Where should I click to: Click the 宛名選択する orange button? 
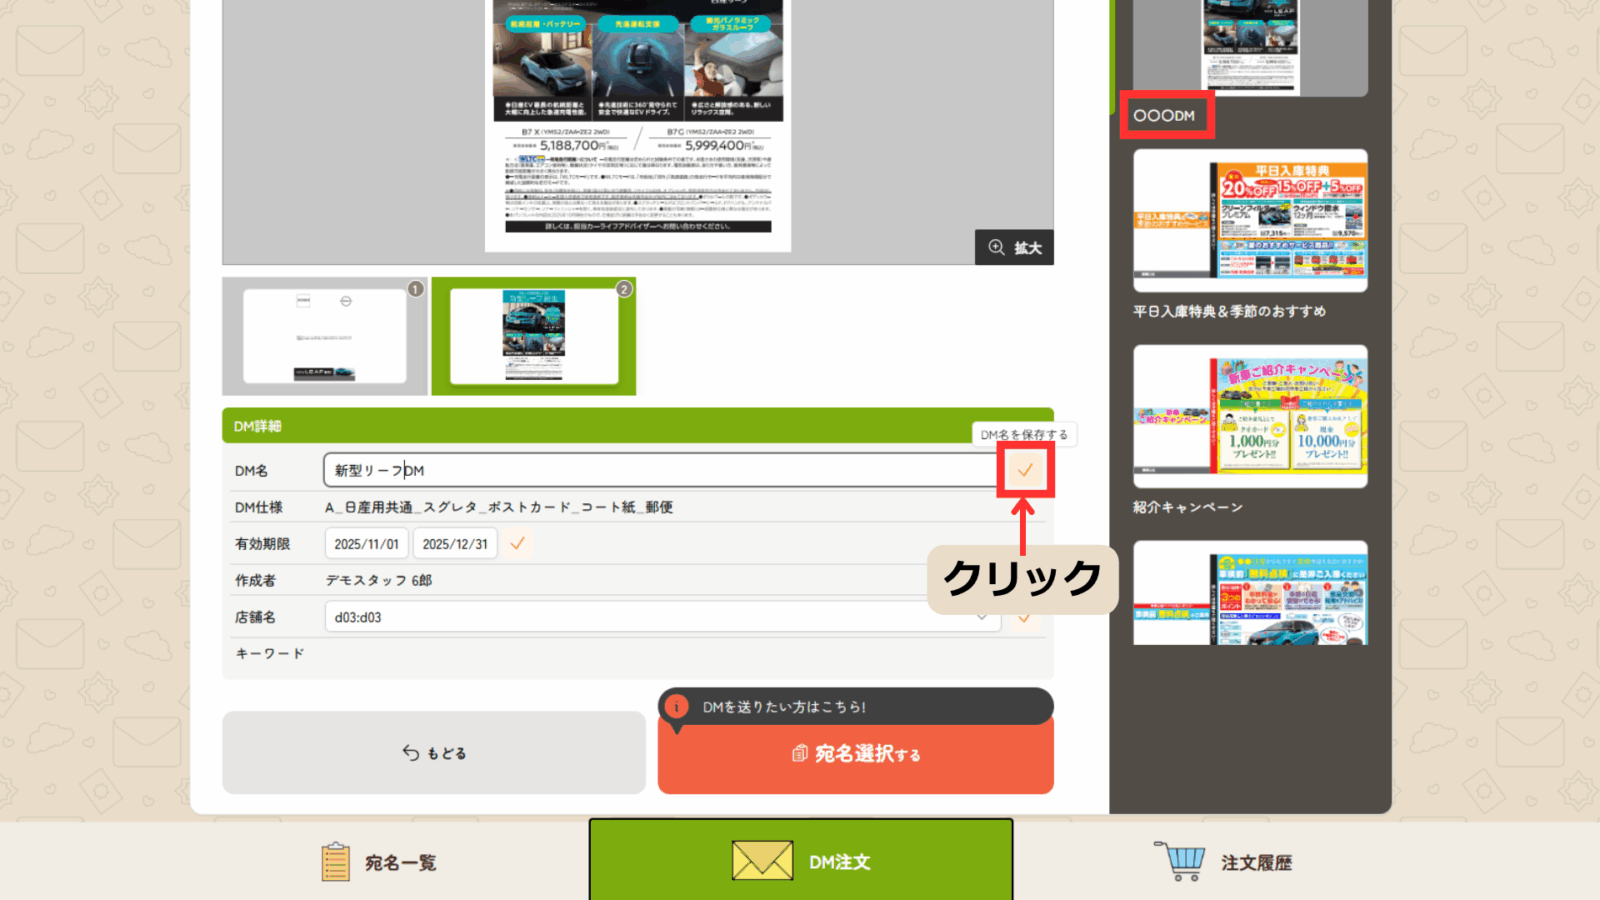[x=856, y=754]
